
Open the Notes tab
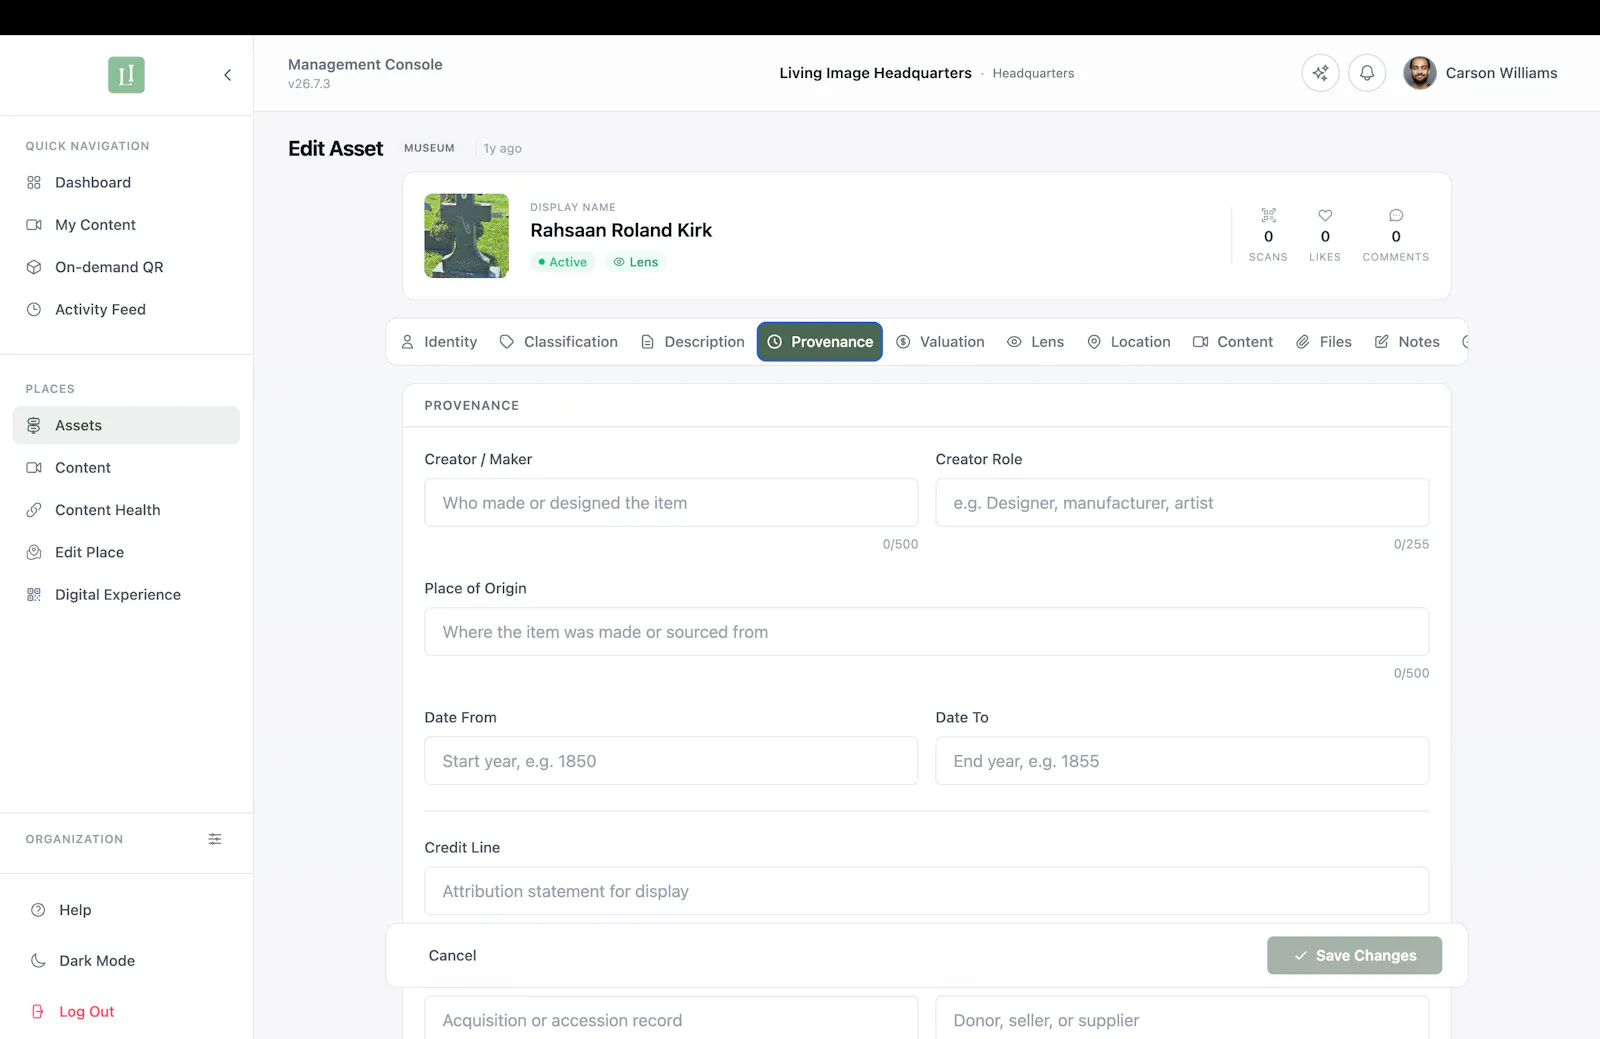(x=1408, y=342)
